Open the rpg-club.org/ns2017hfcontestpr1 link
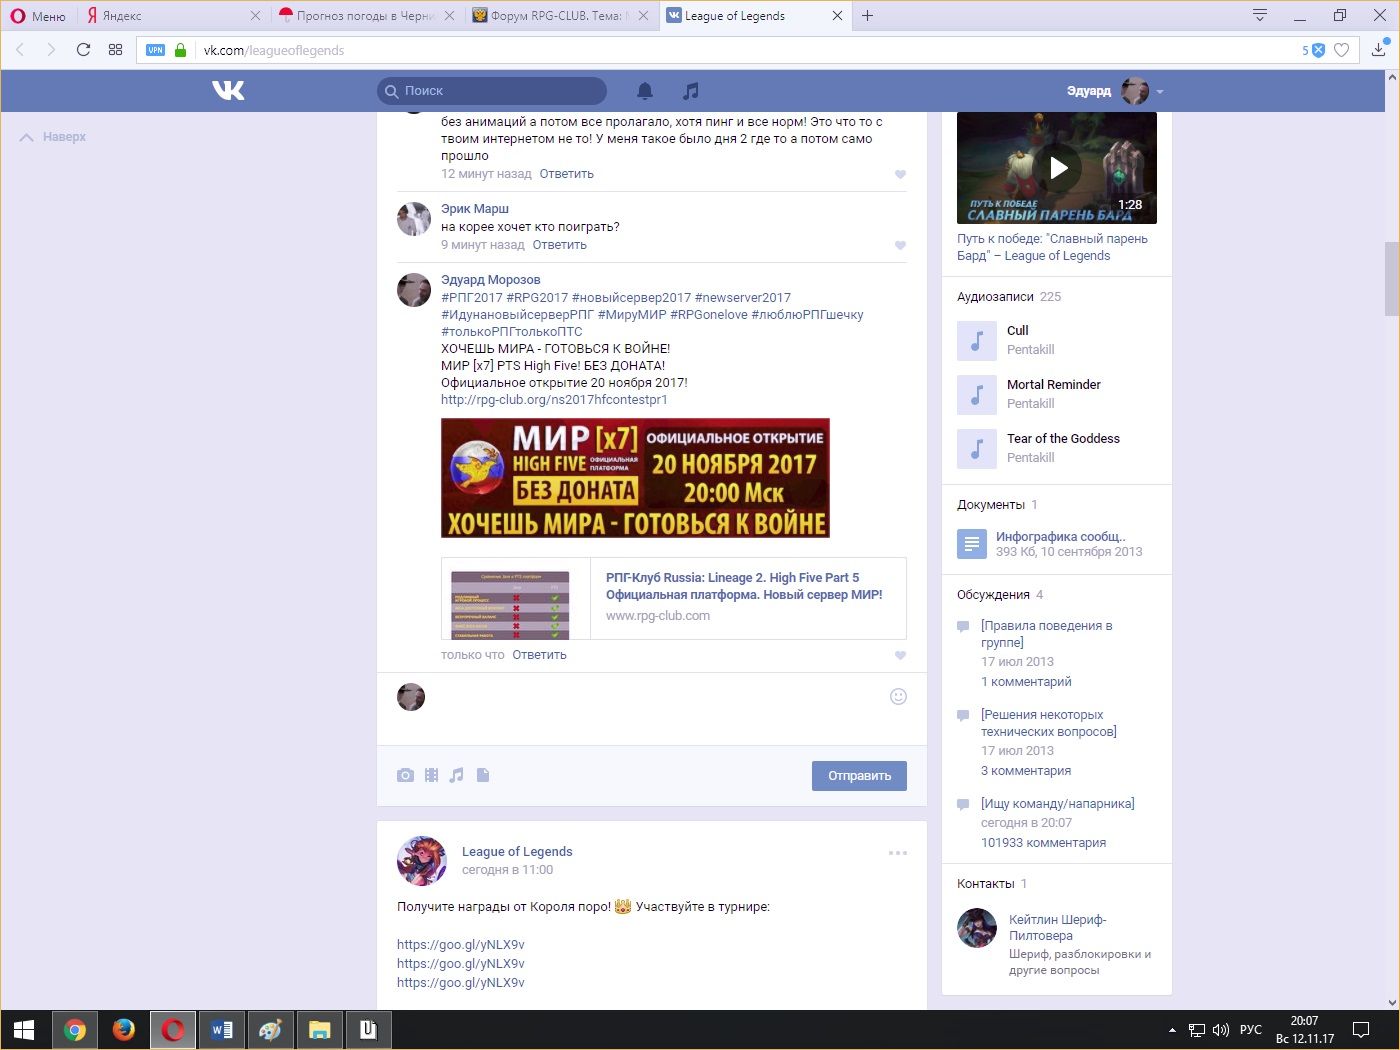Image resolution: width=1400 pixels, height=1050 pixels. 554,400
